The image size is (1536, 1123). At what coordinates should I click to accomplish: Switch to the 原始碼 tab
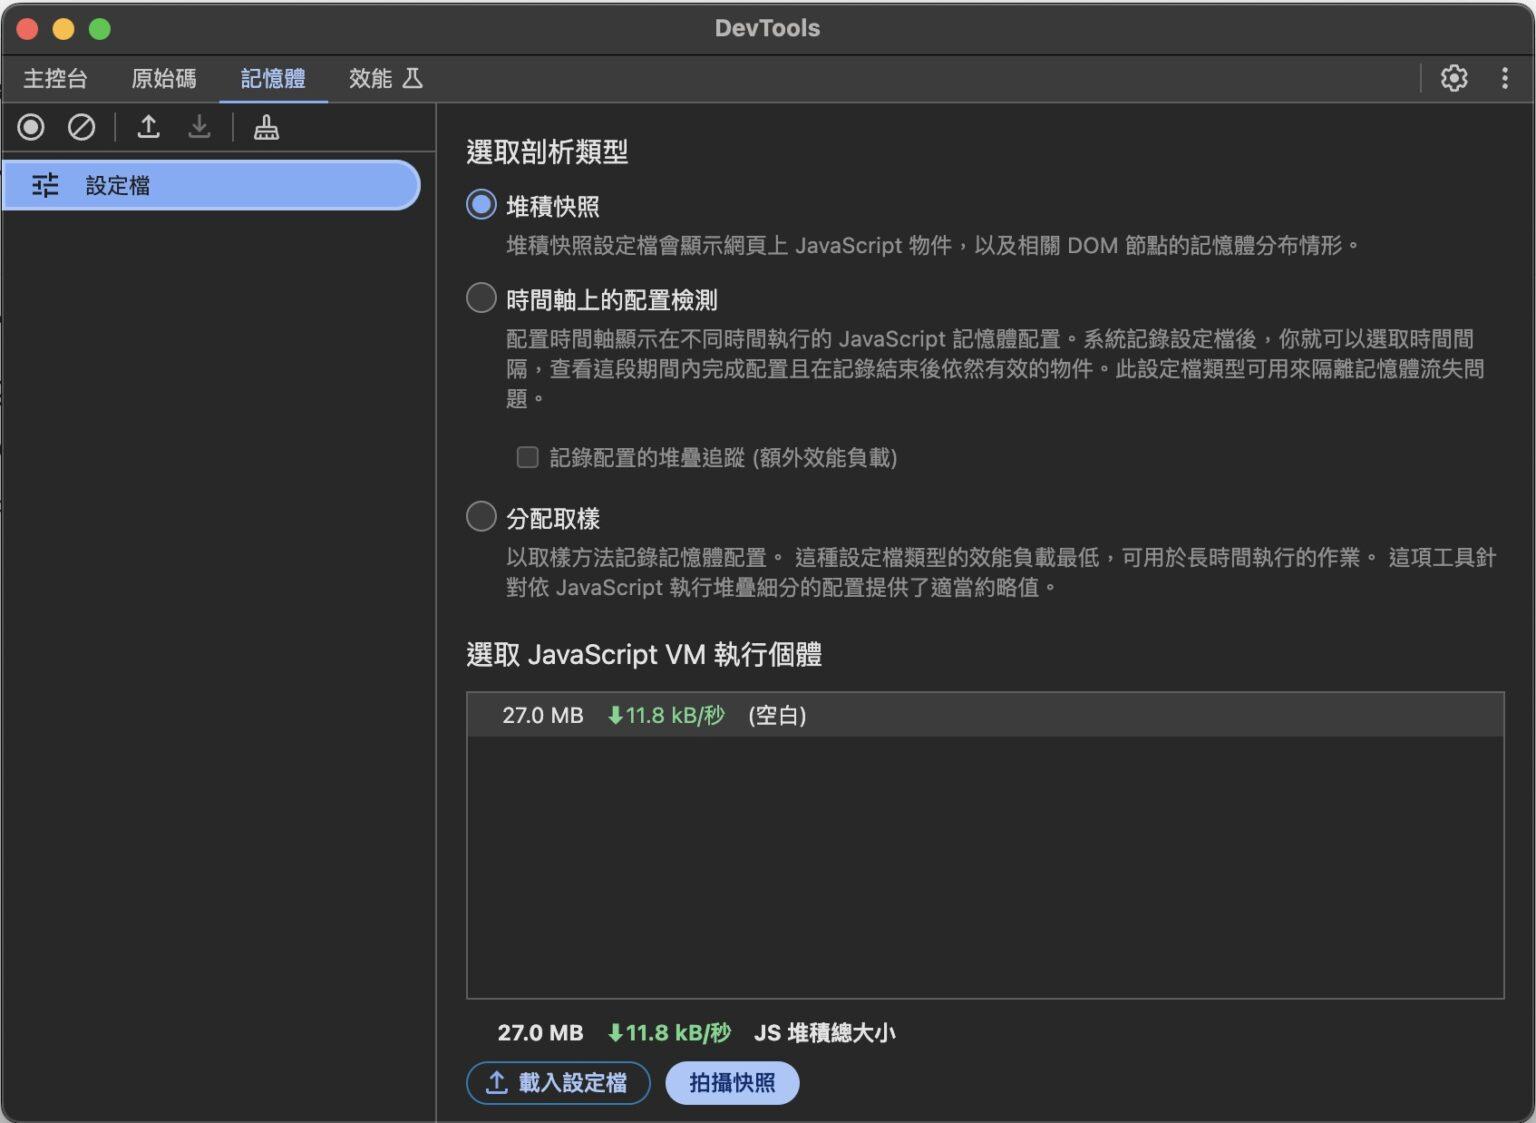point(164,78)
